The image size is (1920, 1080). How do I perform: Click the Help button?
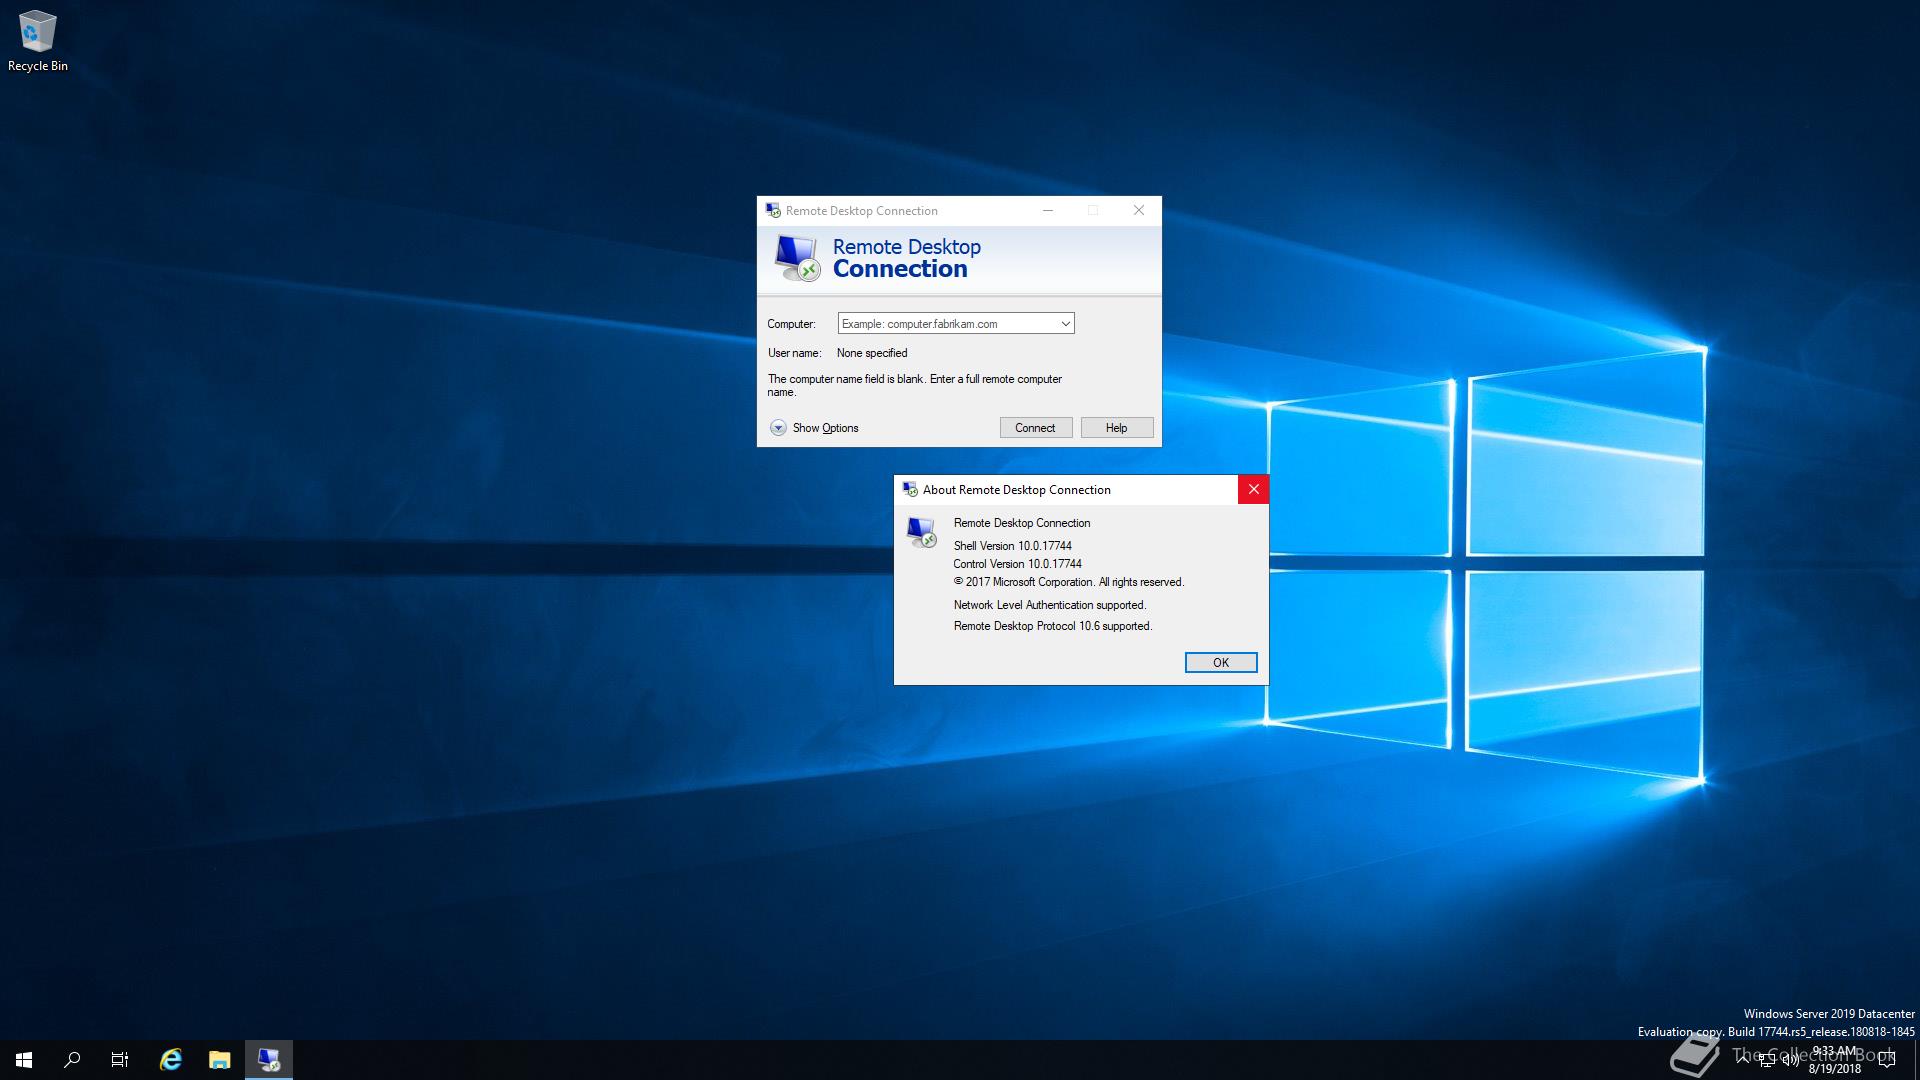1116,428
